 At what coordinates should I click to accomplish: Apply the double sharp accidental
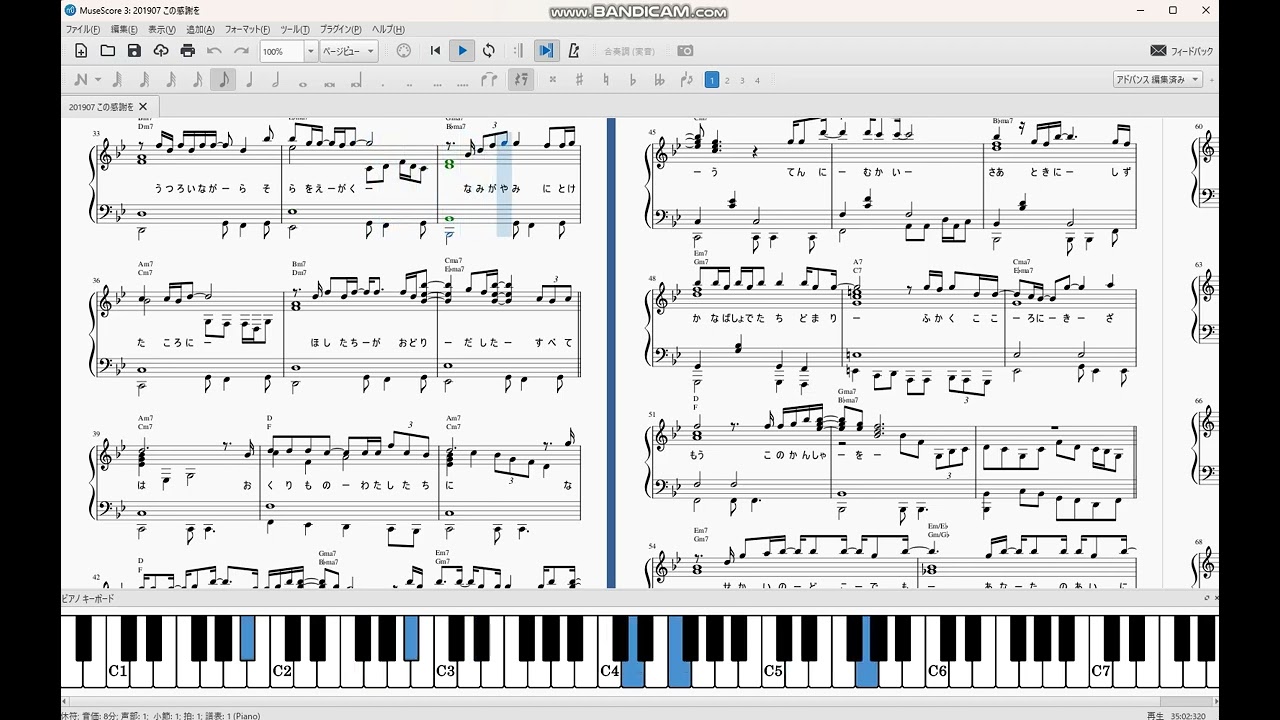(552, 80)
